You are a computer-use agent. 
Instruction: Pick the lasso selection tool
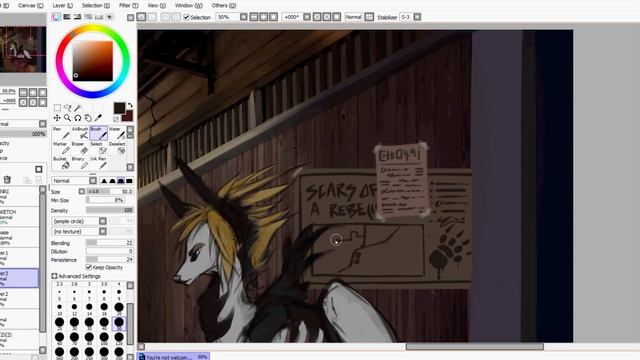coord(67,108)
